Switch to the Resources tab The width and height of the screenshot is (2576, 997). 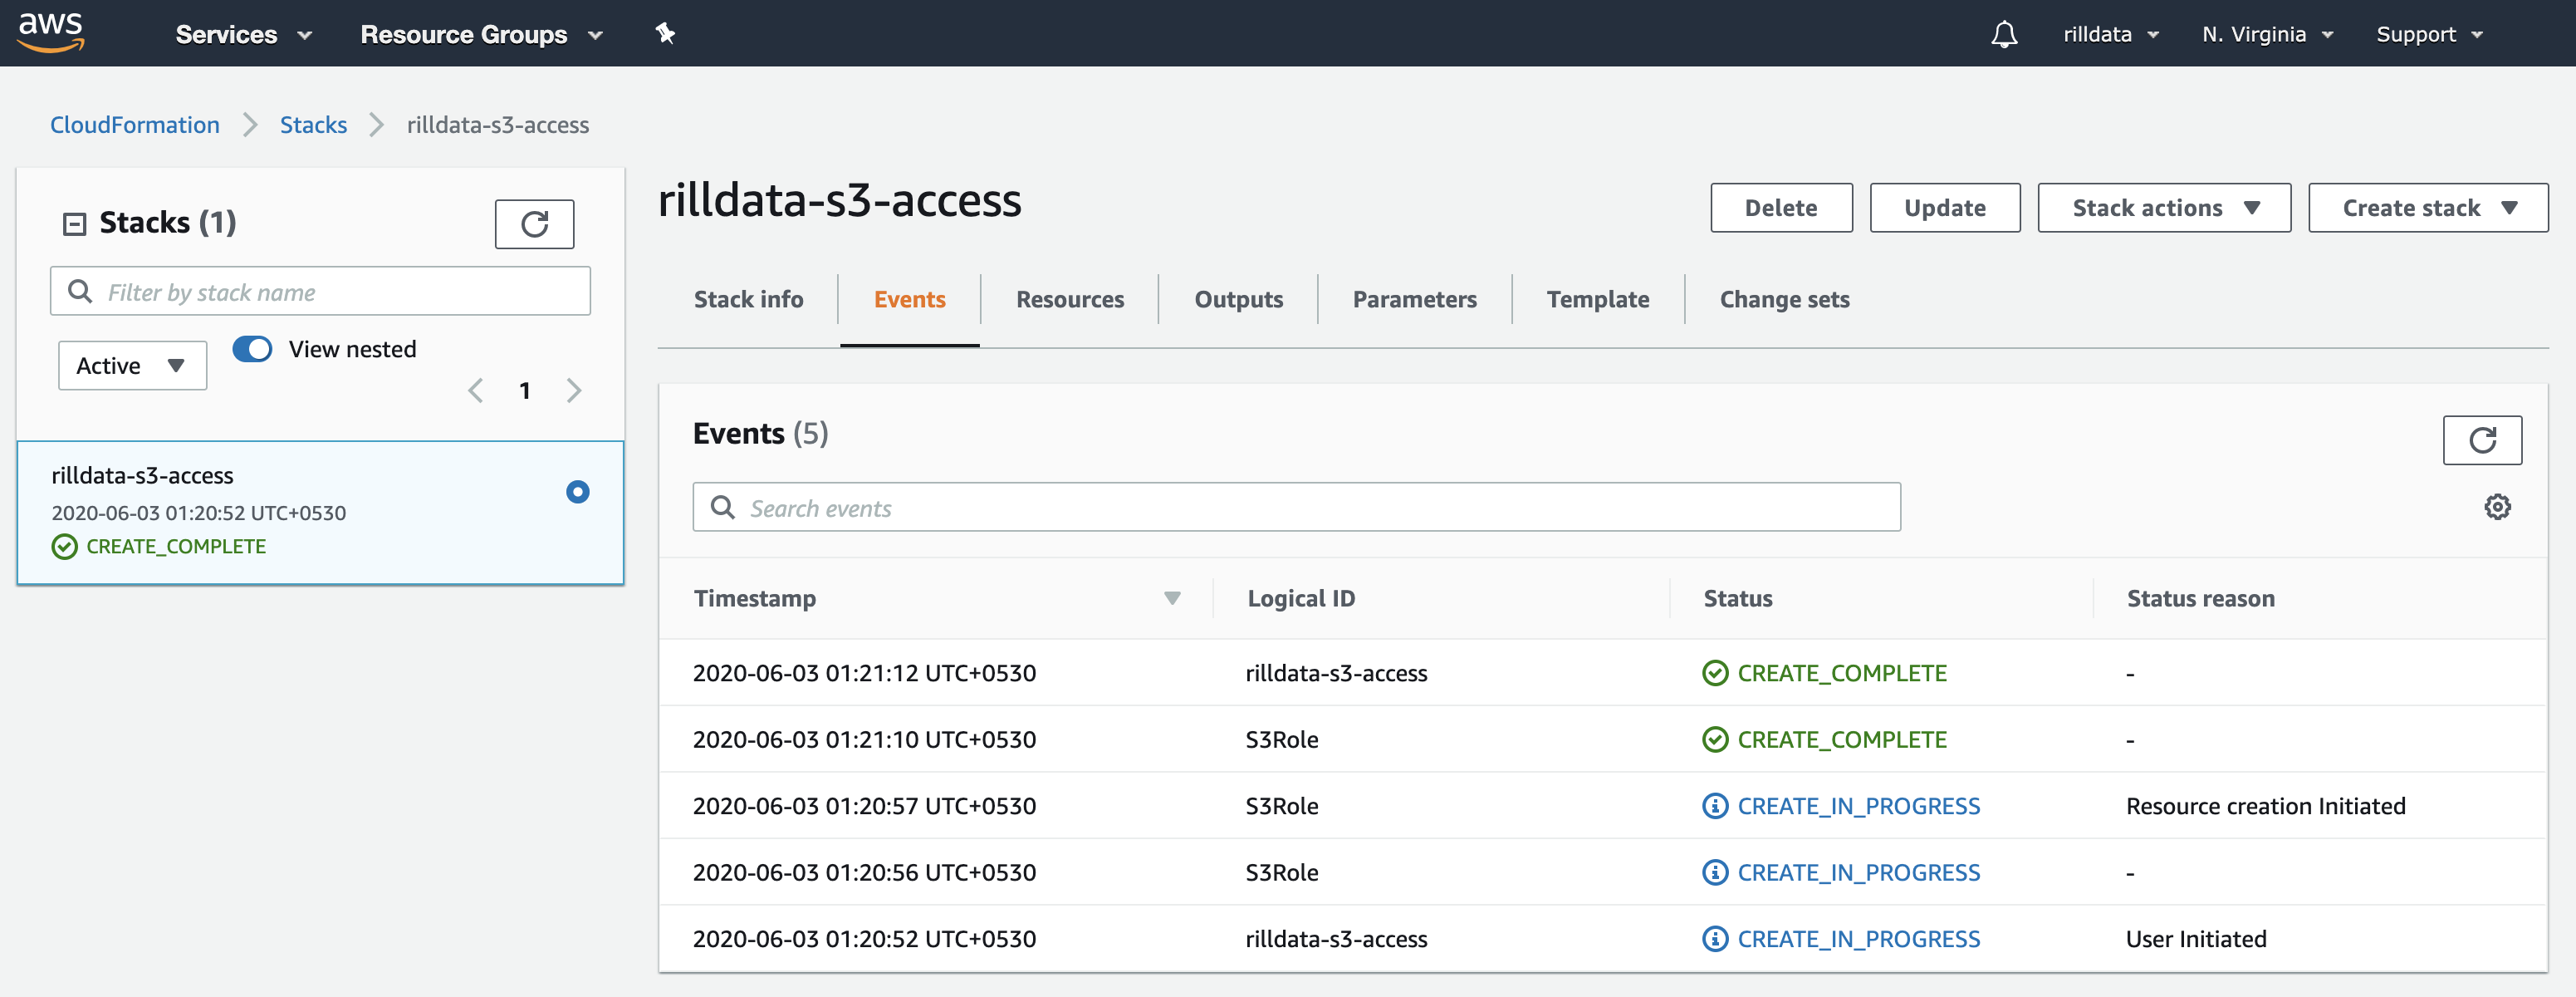[1070, 299]
